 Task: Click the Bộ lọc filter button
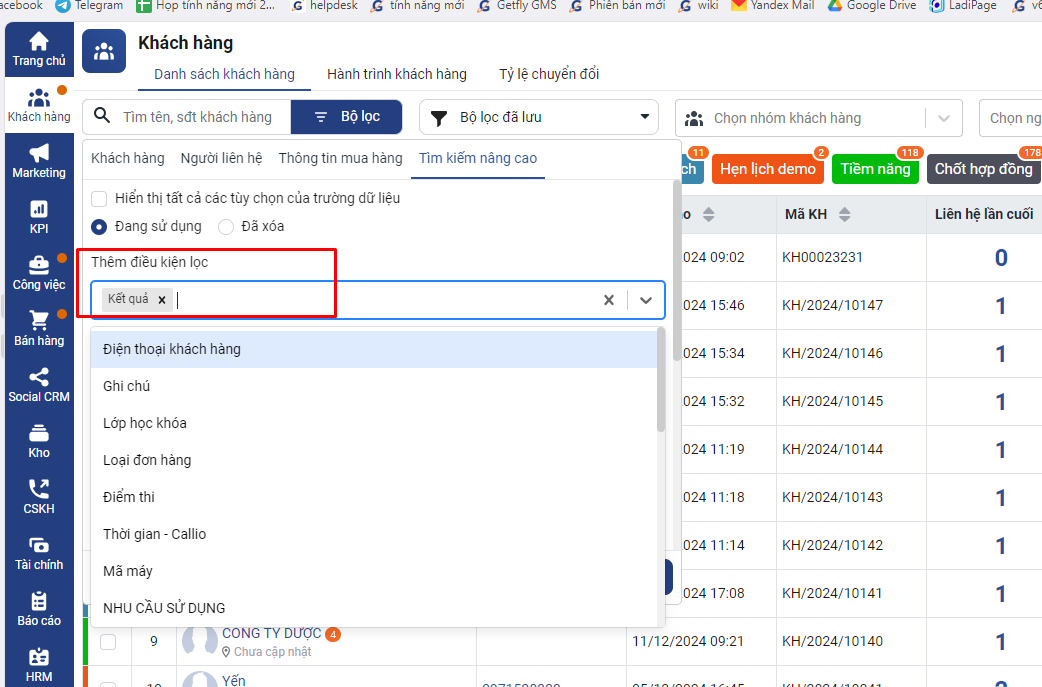click(x=347, y=117)
